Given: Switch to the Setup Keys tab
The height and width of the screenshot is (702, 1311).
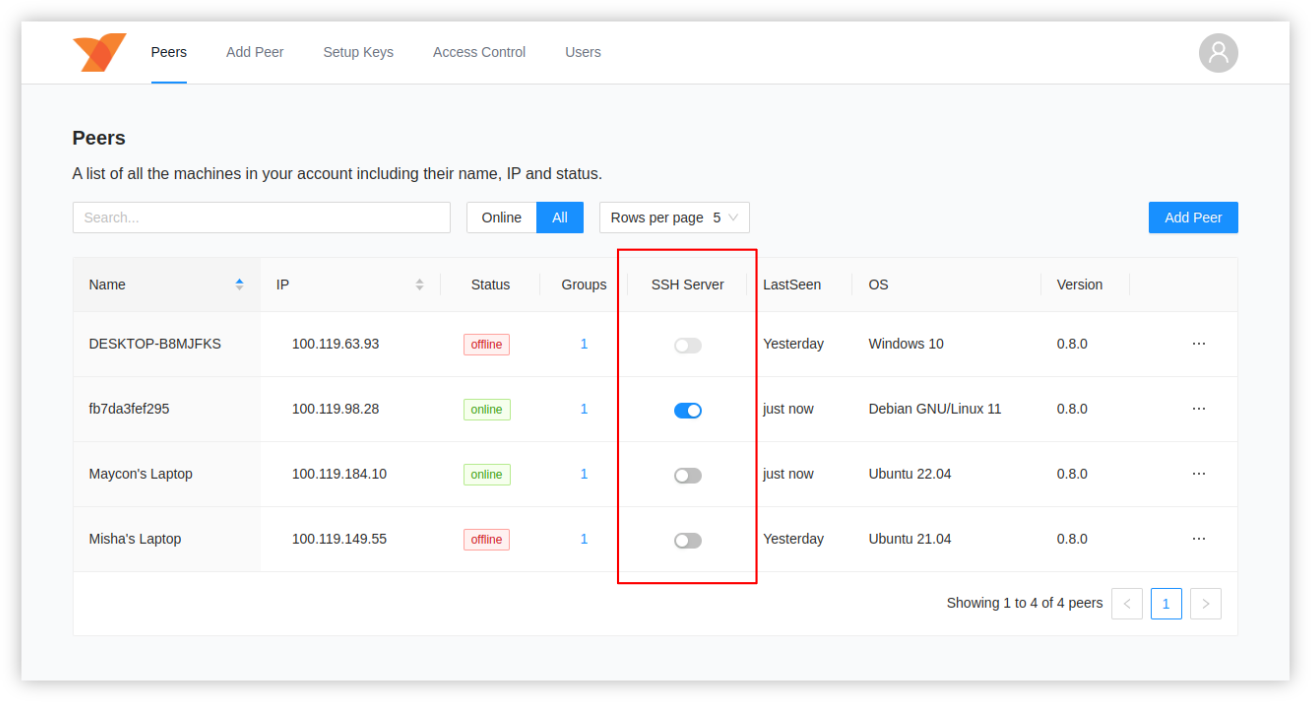Looking at the screenshot, I should [358, 52].
